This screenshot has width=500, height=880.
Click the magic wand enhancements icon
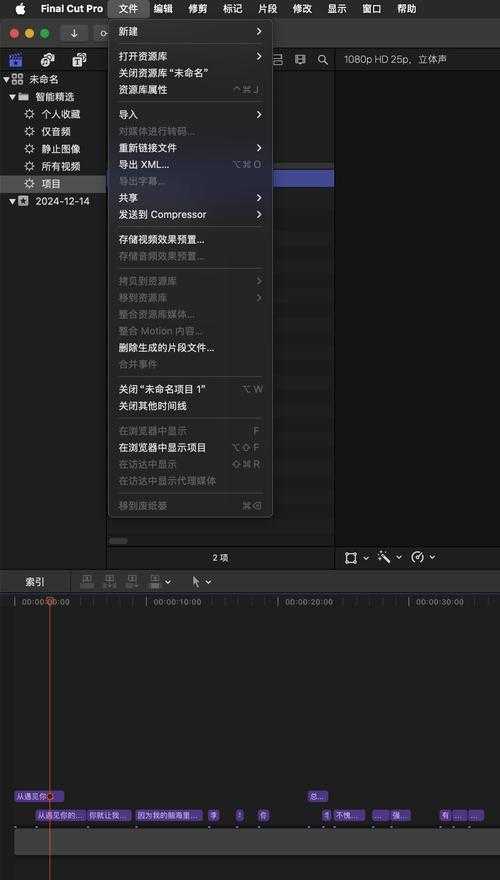(384, 557)
